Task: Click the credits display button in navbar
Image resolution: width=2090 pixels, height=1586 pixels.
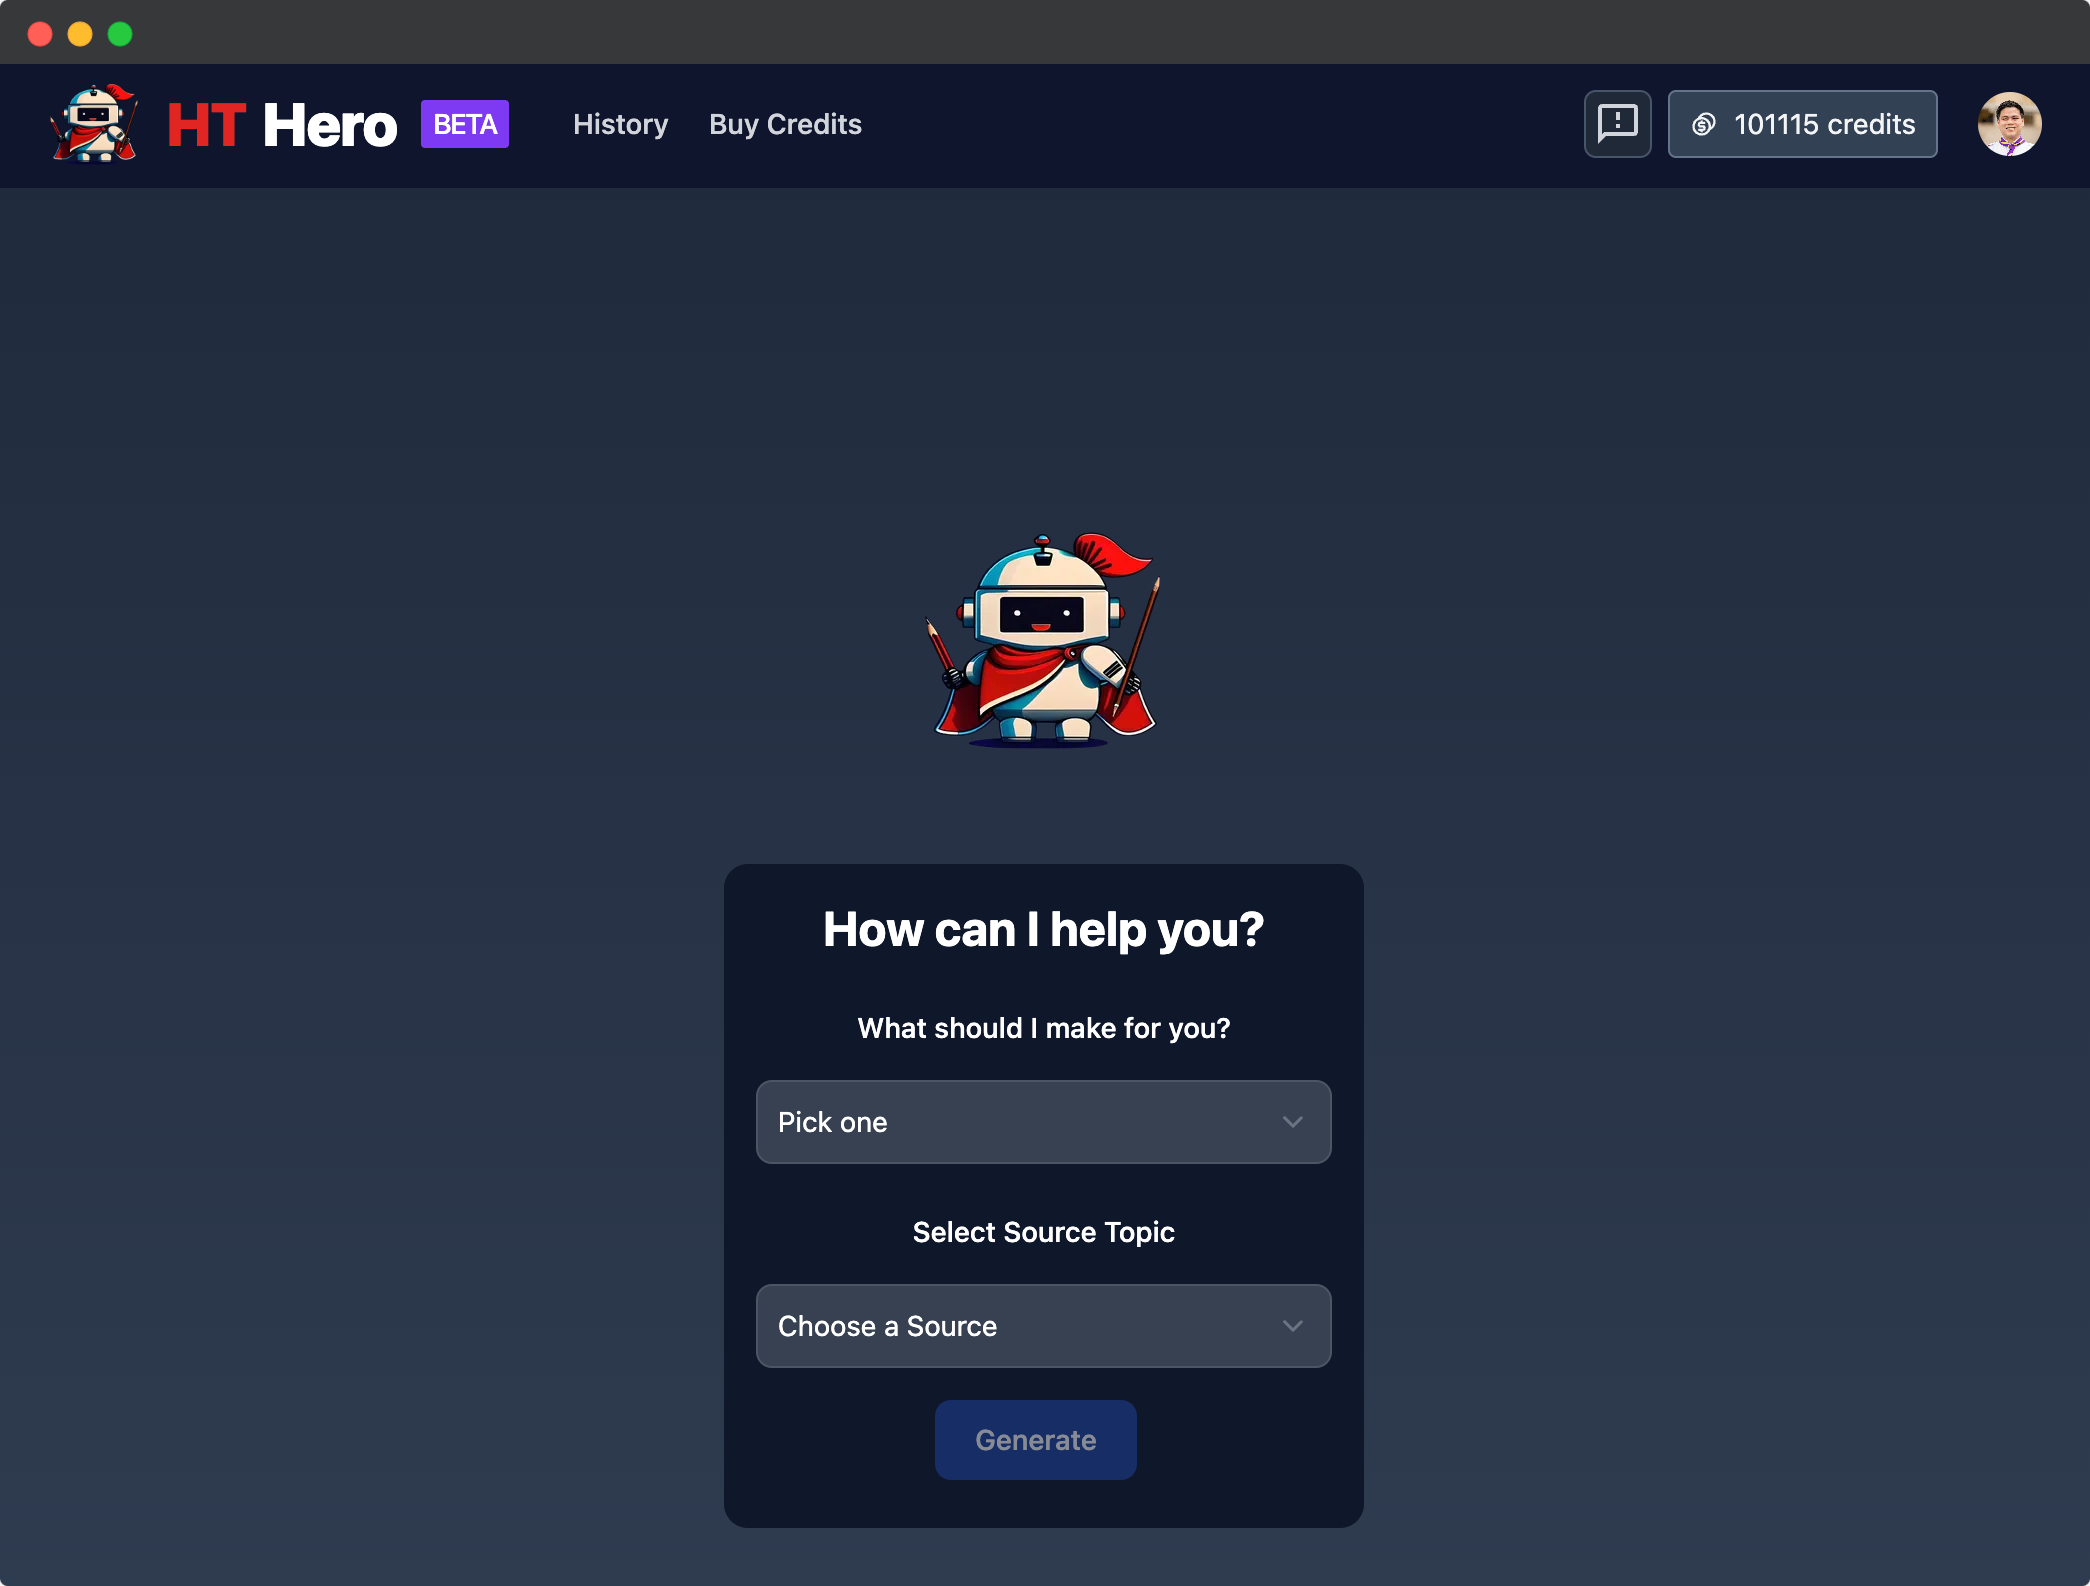Action: click(x=1802, y=123)
